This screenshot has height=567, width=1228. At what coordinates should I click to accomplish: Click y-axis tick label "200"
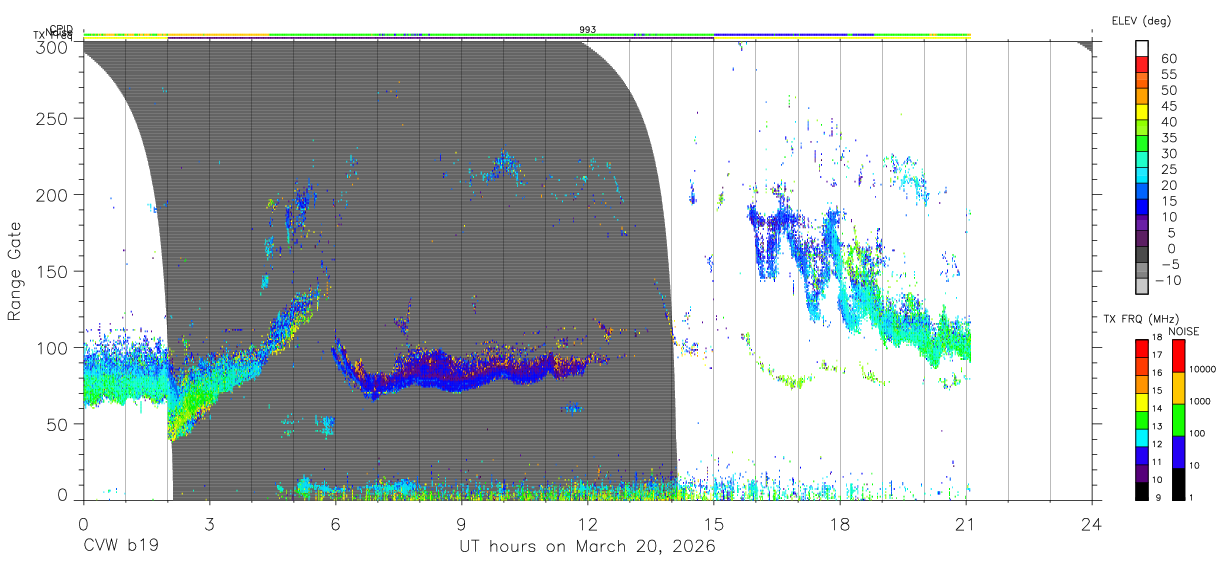pyautogui.click(x=53, y=195)
